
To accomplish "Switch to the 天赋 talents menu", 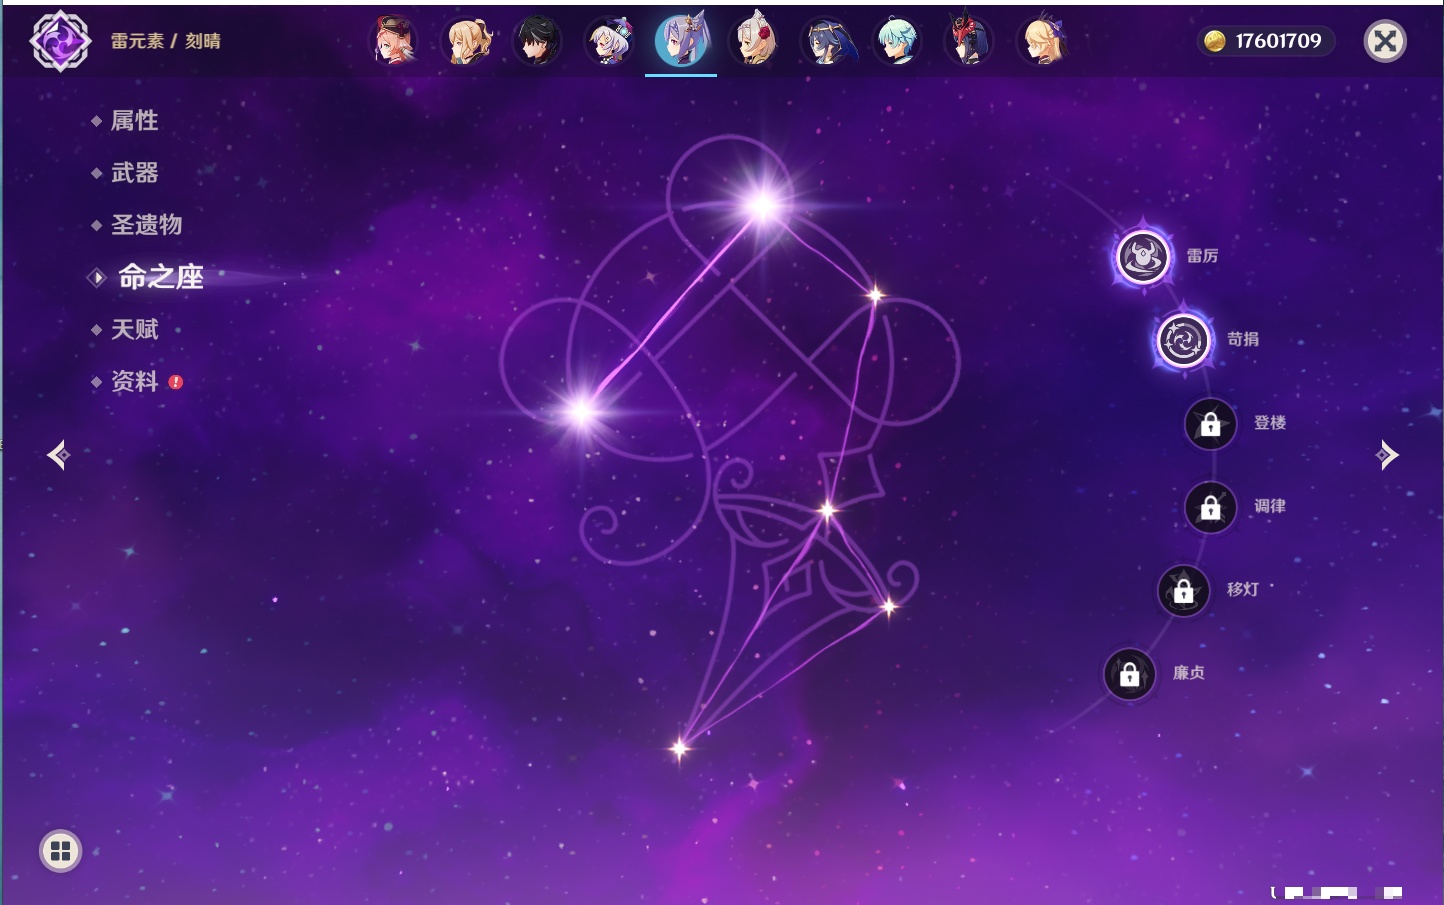I will [134, 329].
